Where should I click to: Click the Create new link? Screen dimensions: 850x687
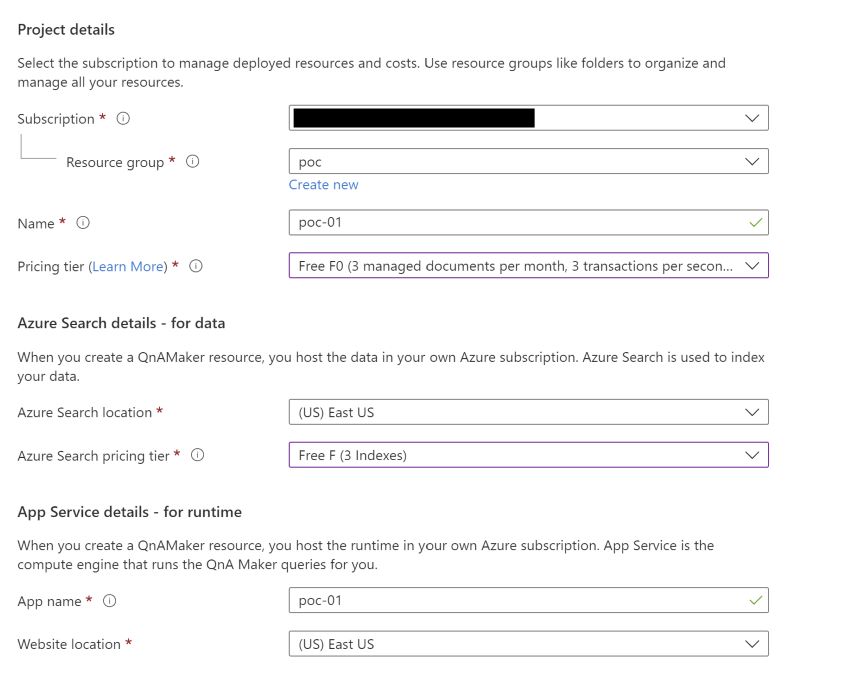(323, 184)
